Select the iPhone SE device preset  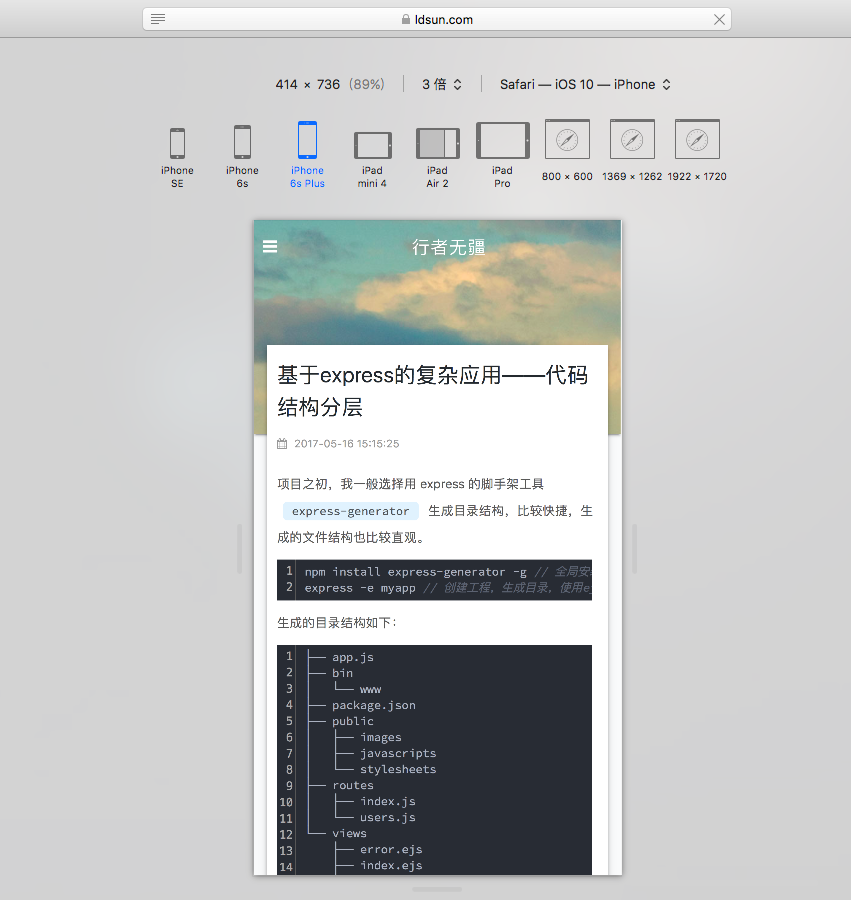tap(177, 157)
